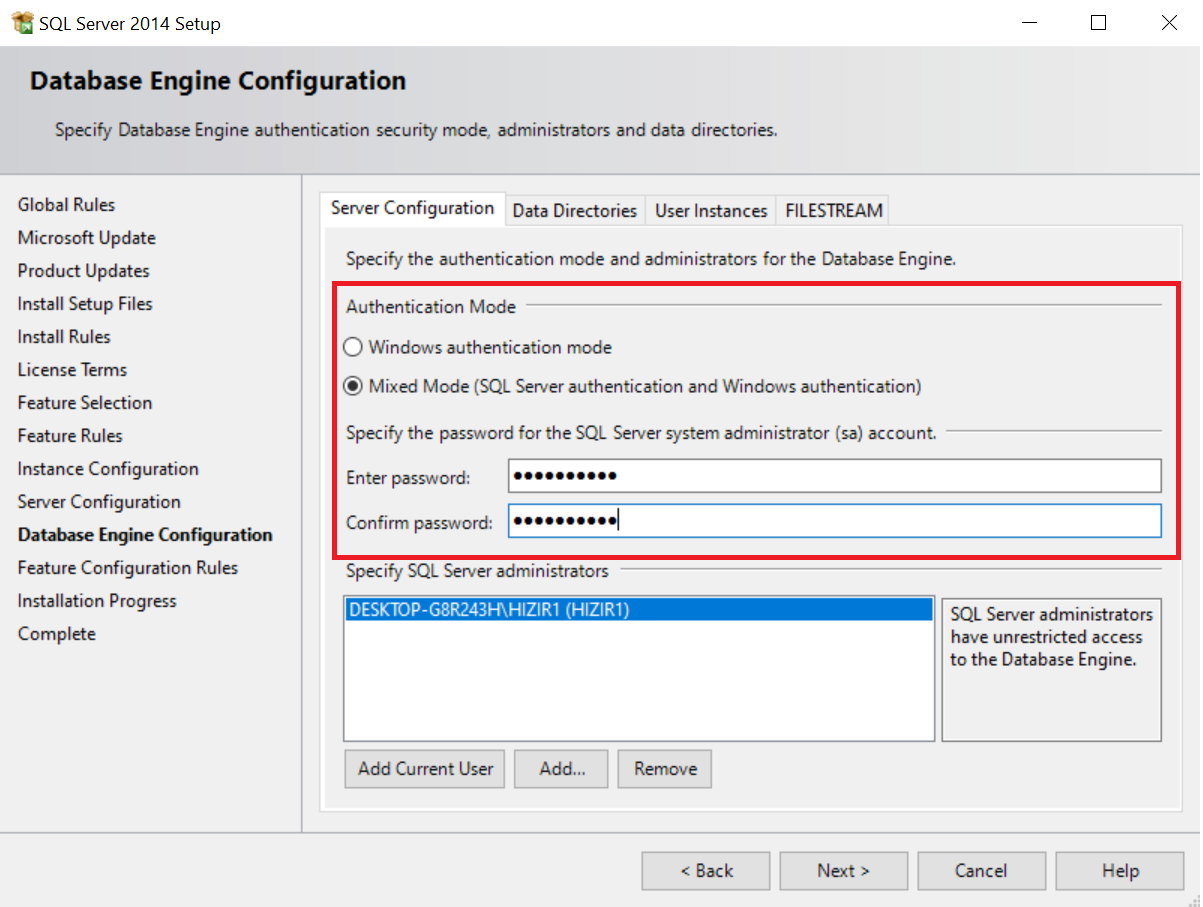
Task: Close the SQL Server Setup window
Action: pyautogui.click(x=1168, y=23)
